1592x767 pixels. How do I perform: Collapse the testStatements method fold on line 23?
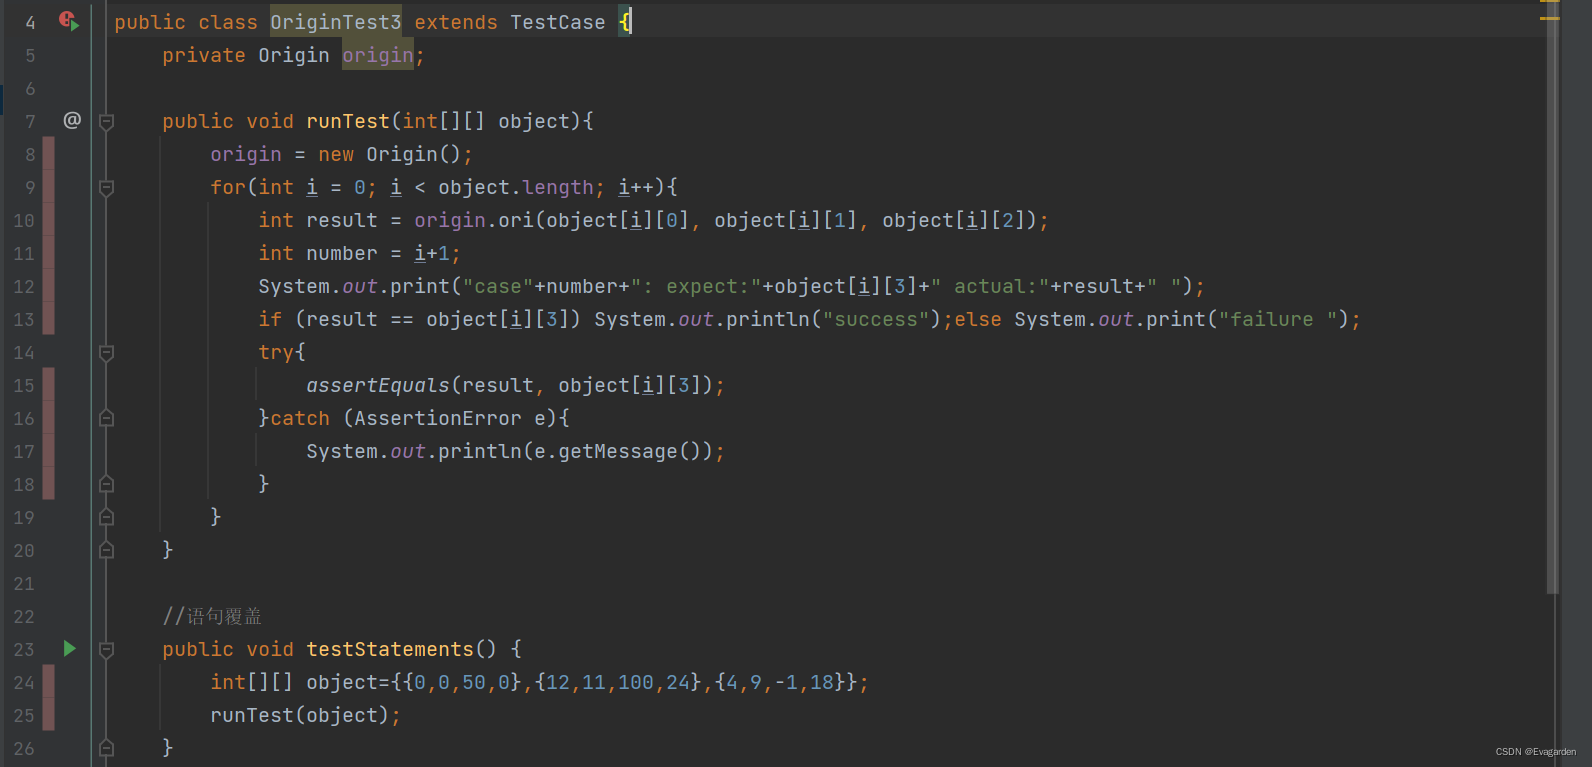pos(106,649)
